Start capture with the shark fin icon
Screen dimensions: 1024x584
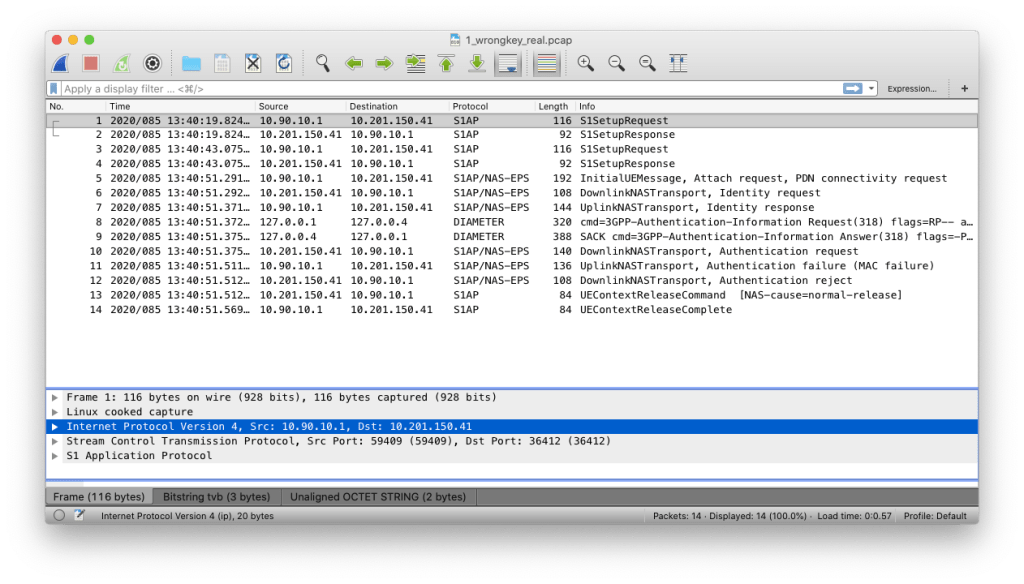point(60,63)
